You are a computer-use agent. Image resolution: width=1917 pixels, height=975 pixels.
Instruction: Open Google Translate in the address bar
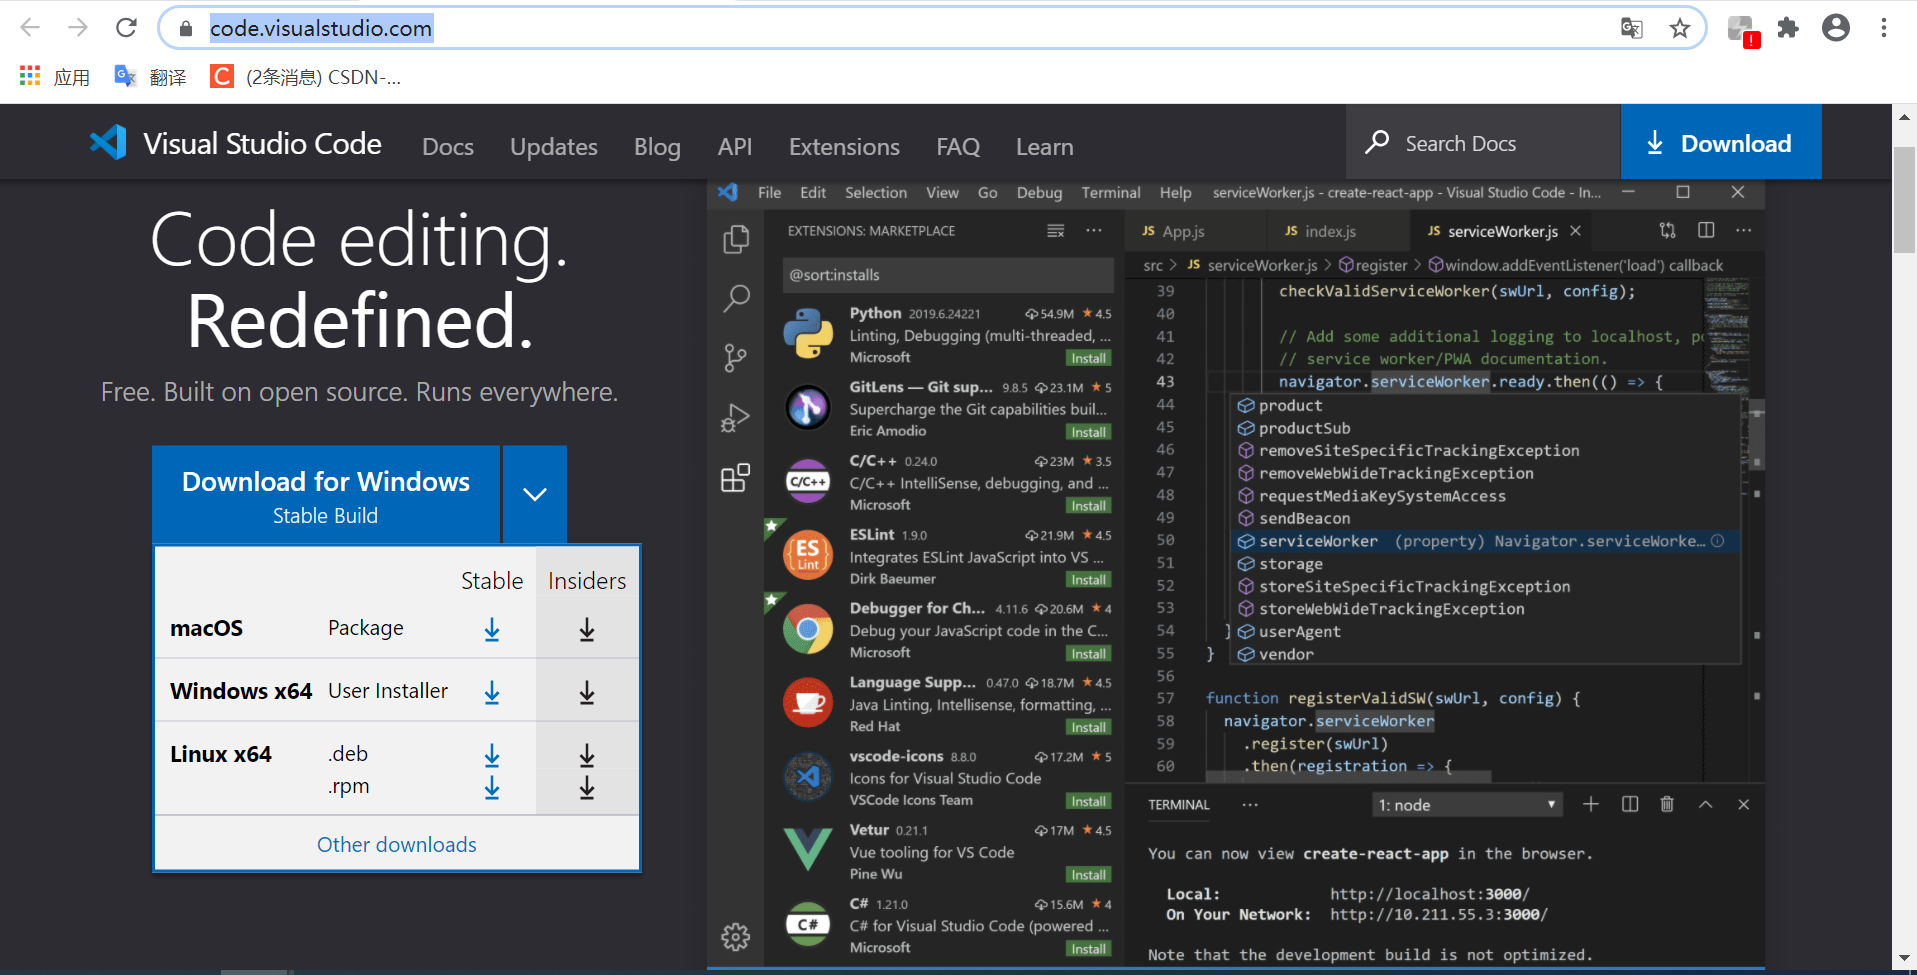1632,28
